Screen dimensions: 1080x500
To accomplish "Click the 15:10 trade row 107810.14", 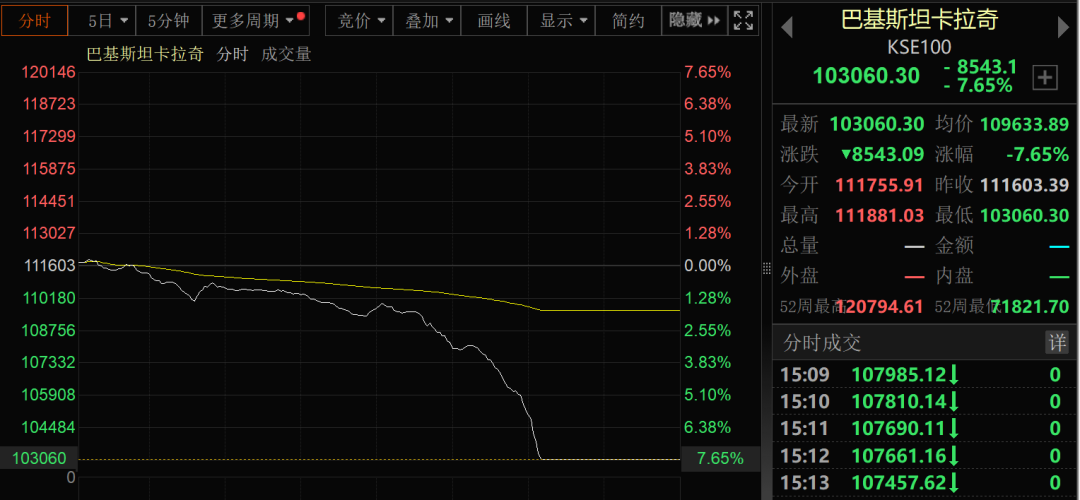I will click(926, 402).
